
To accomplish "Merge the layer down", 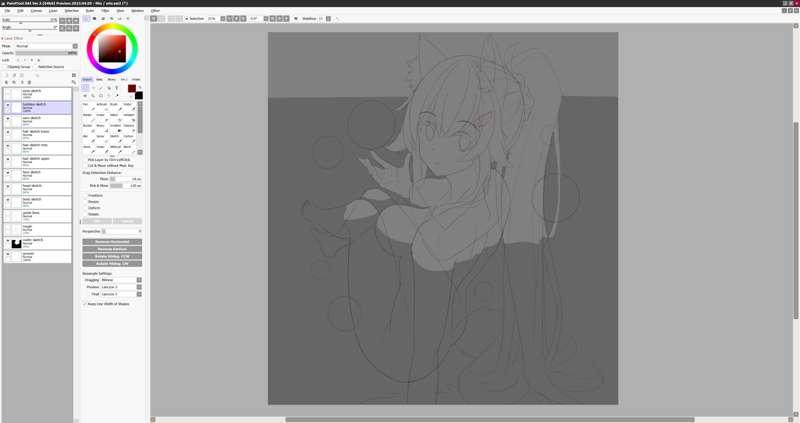I will [x=14, y=82].
